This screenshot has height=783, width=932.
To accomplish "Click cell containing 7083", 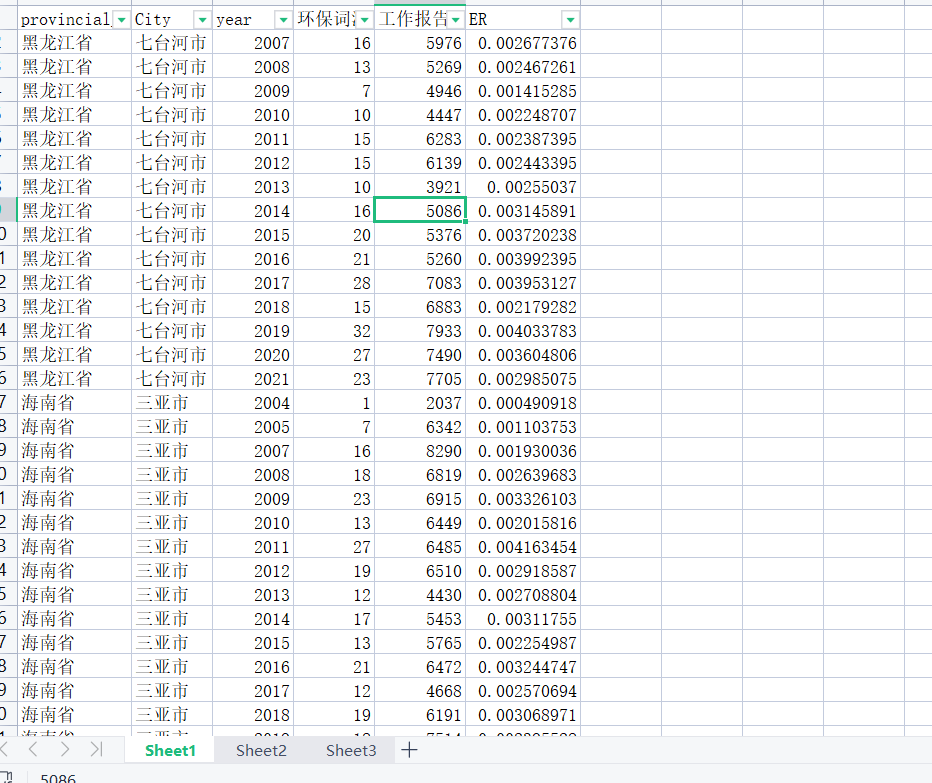I will 420,282.
